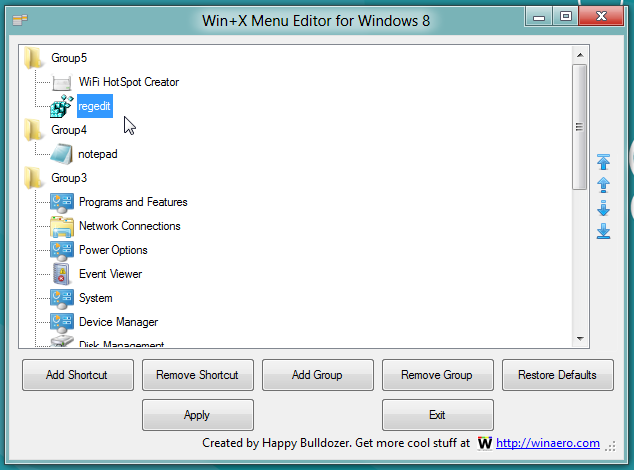Screen dimensions: 634x470
Task: Select the Group5 folder
Action: (x=68, y=58)
